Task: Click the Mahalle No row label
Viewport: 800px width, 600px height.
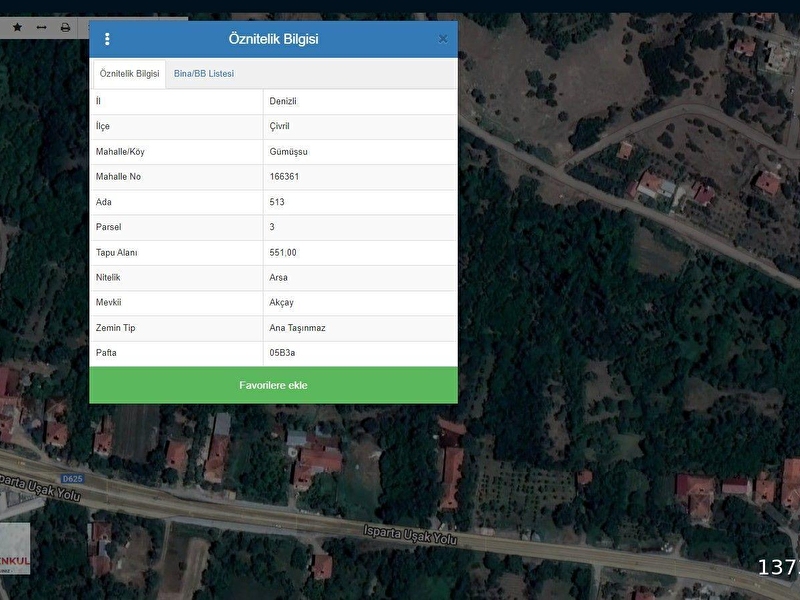Action: pyautogui.click(x=118, y=177)
